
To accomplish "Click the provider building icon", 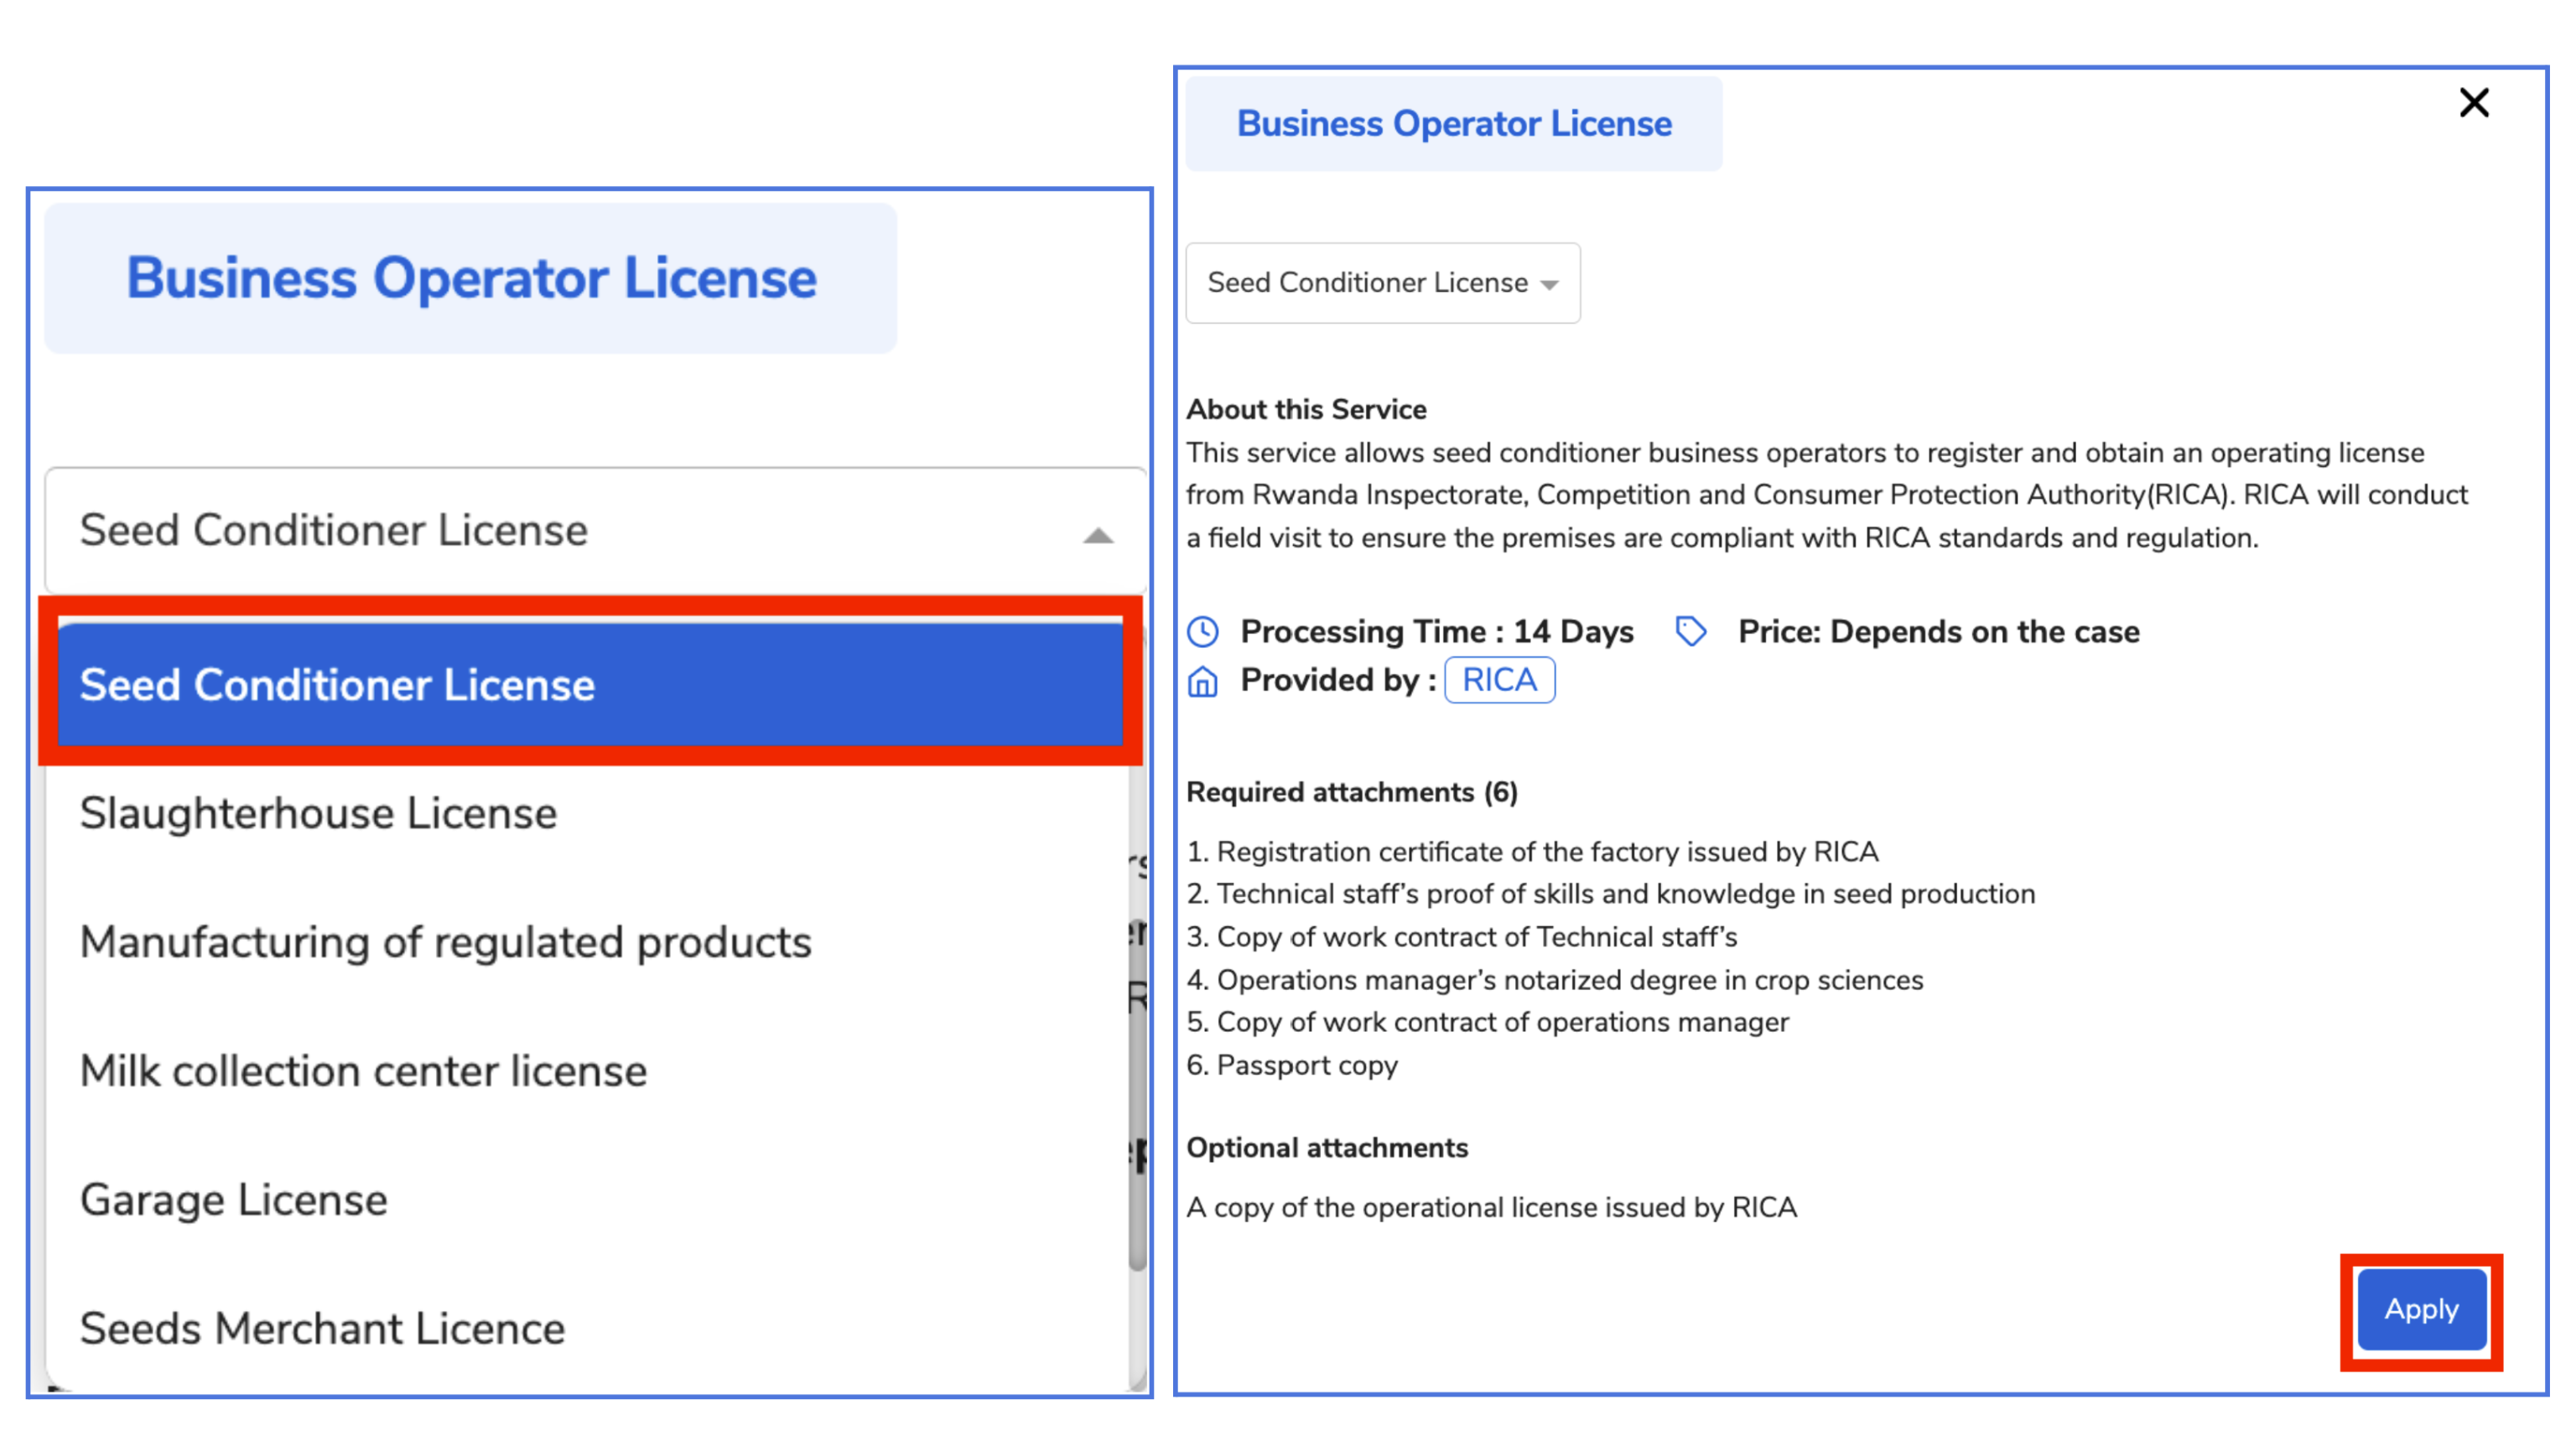I will pyautogui.click(x=1203, y=682).
